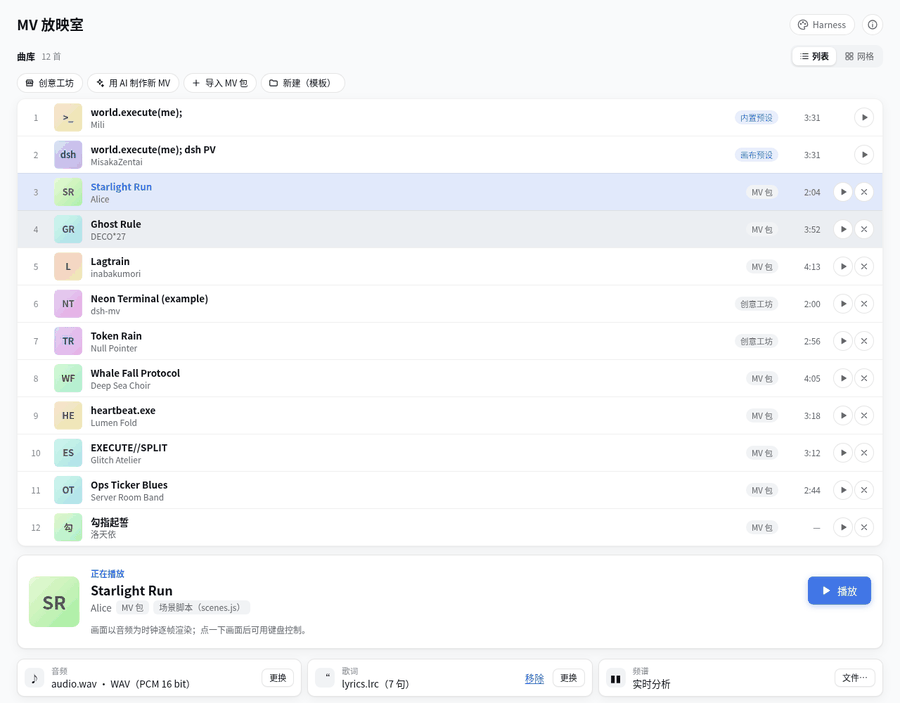Play Lagtrain by inabakumori
900x703 pixels.
click(x=843, y=267)
